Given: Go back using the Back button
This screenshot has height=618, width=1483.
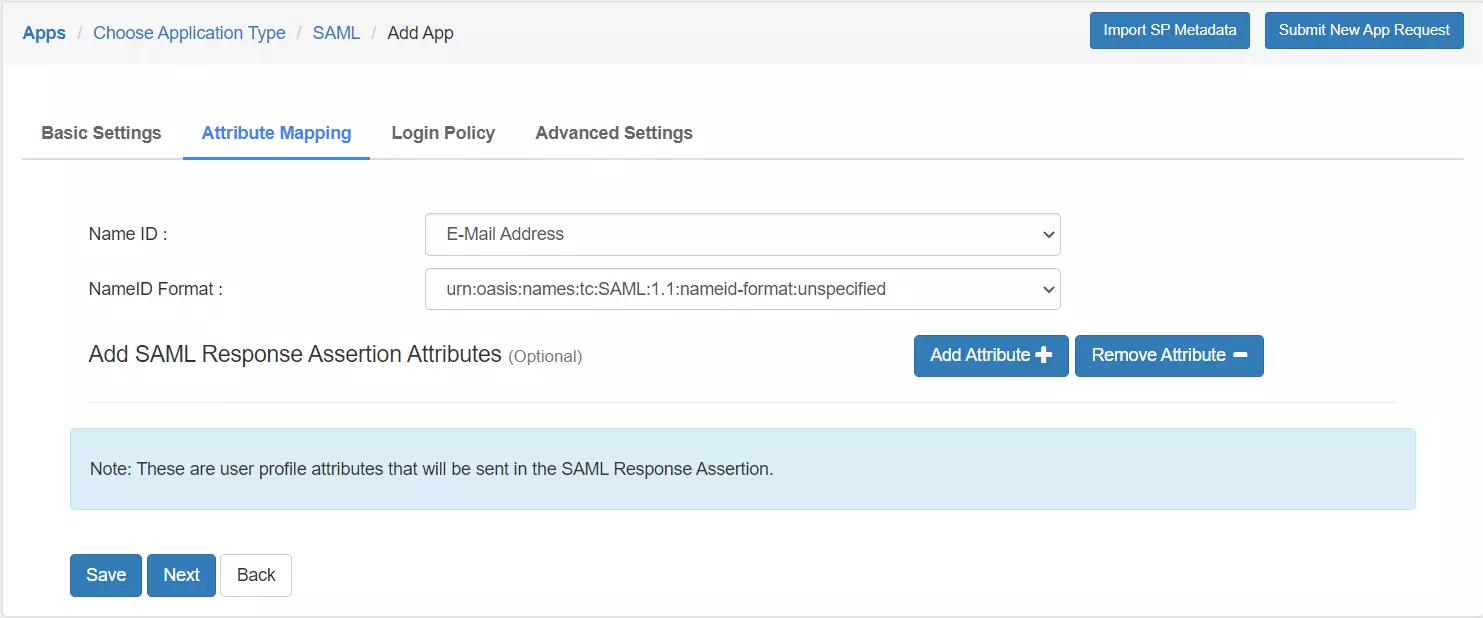Looking at the screenshot, I should click(x=255, y=574).
